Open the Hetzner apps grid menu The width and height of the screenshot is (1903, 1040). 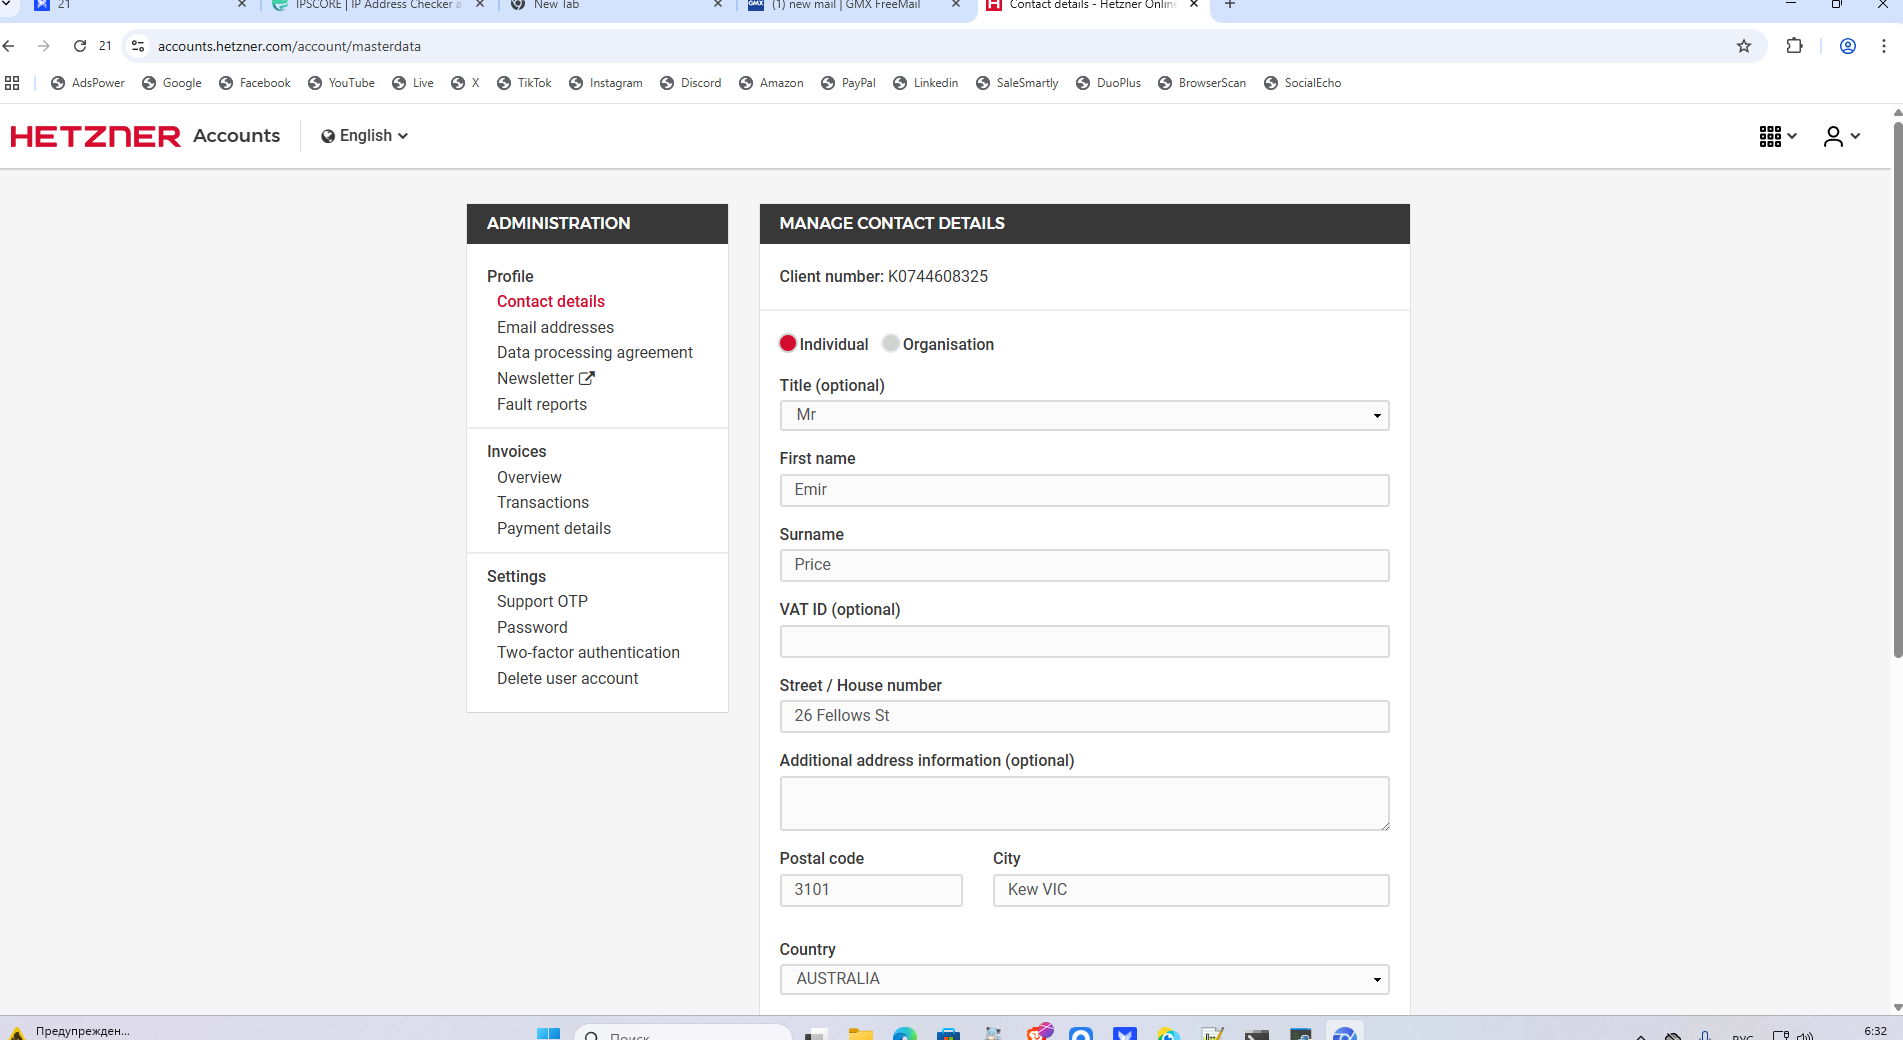pos(1777,136)
